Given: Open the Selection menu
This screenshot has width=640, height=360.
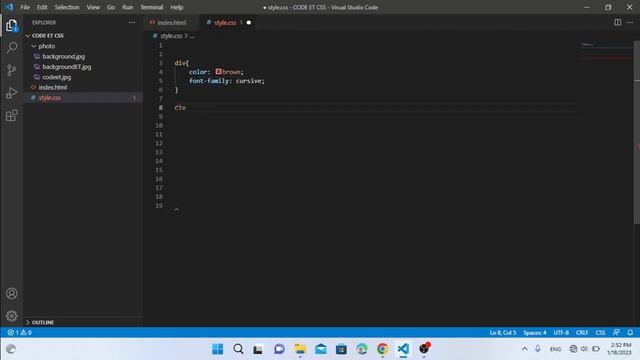Looking at the screenshot, I should [67, 7].
